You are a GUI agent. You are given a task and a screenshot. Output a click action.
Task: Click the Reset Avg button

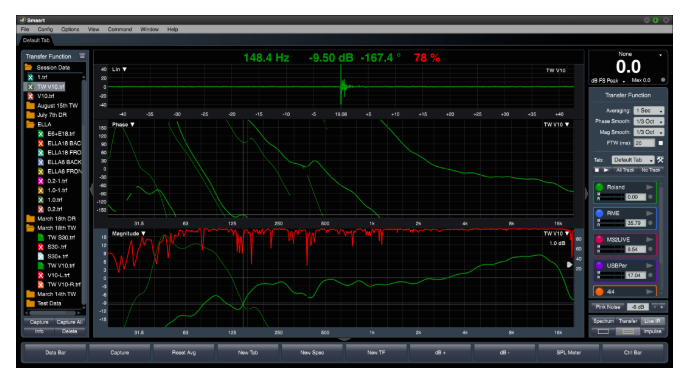pos(184,352)
